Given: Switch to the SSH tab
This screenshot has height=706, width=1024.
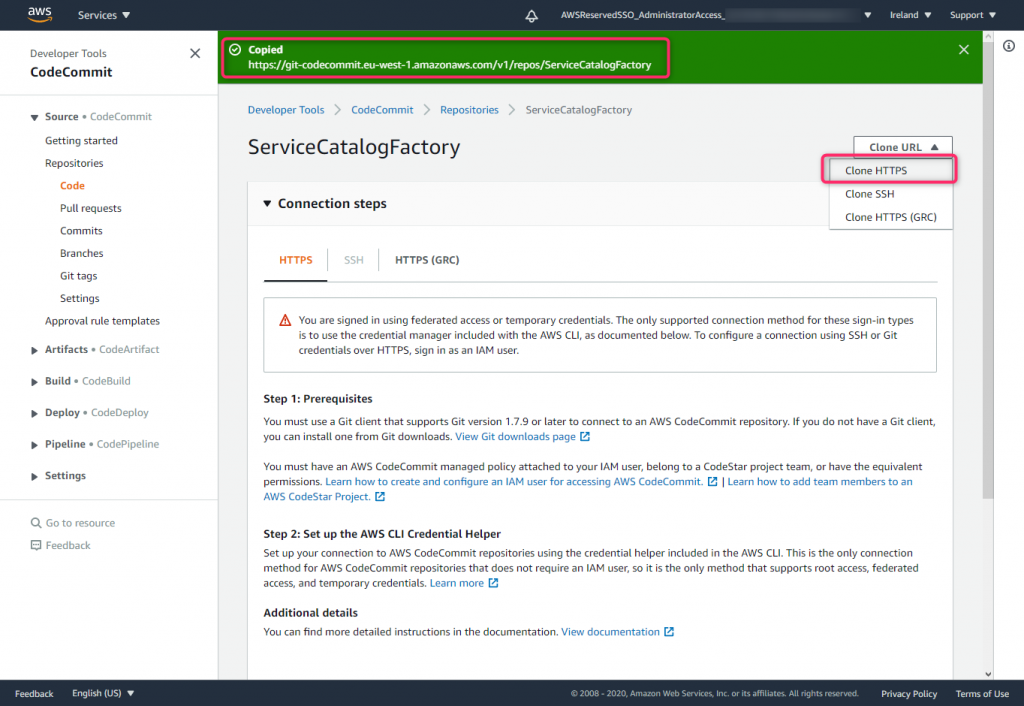Looking at the screenshot, I should [x=353, y=260].
